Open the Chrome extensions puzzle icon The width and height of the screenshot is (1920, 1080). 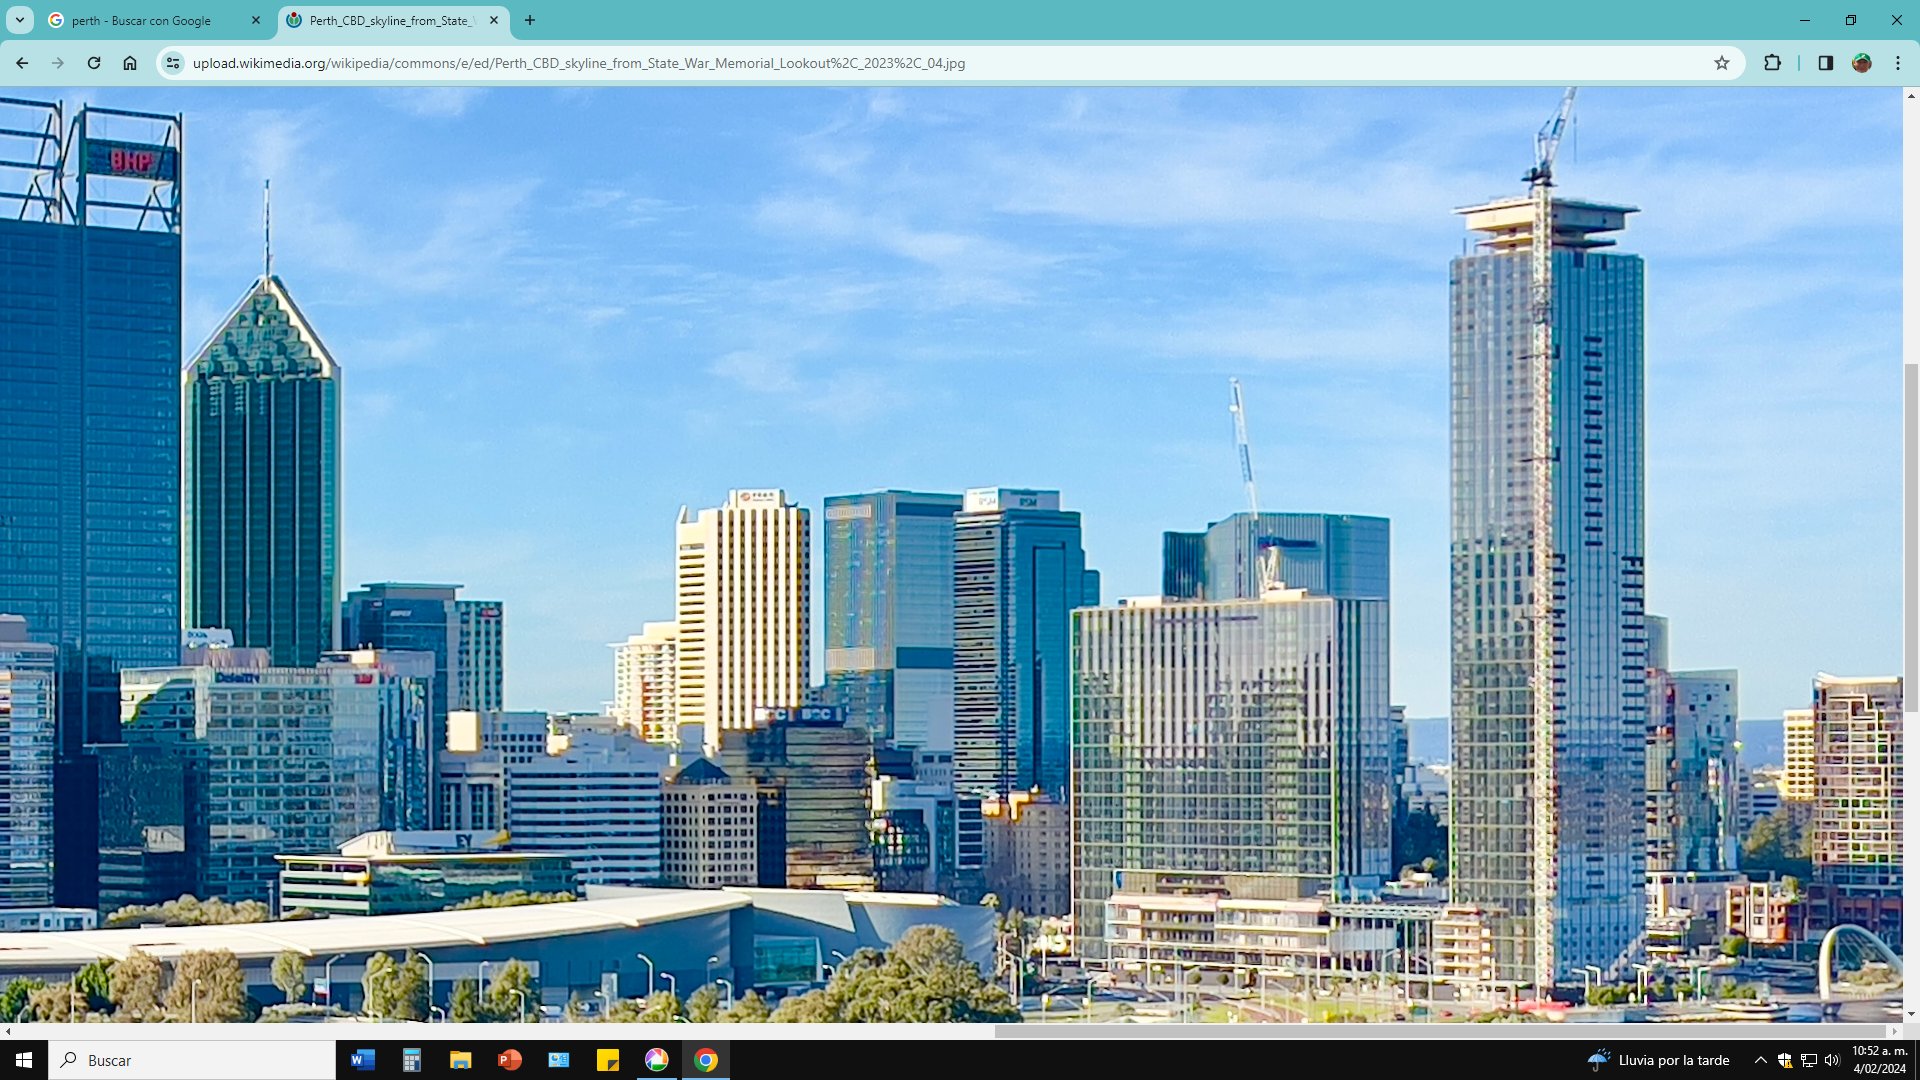pyautogui.click(x=1773, y=62)
